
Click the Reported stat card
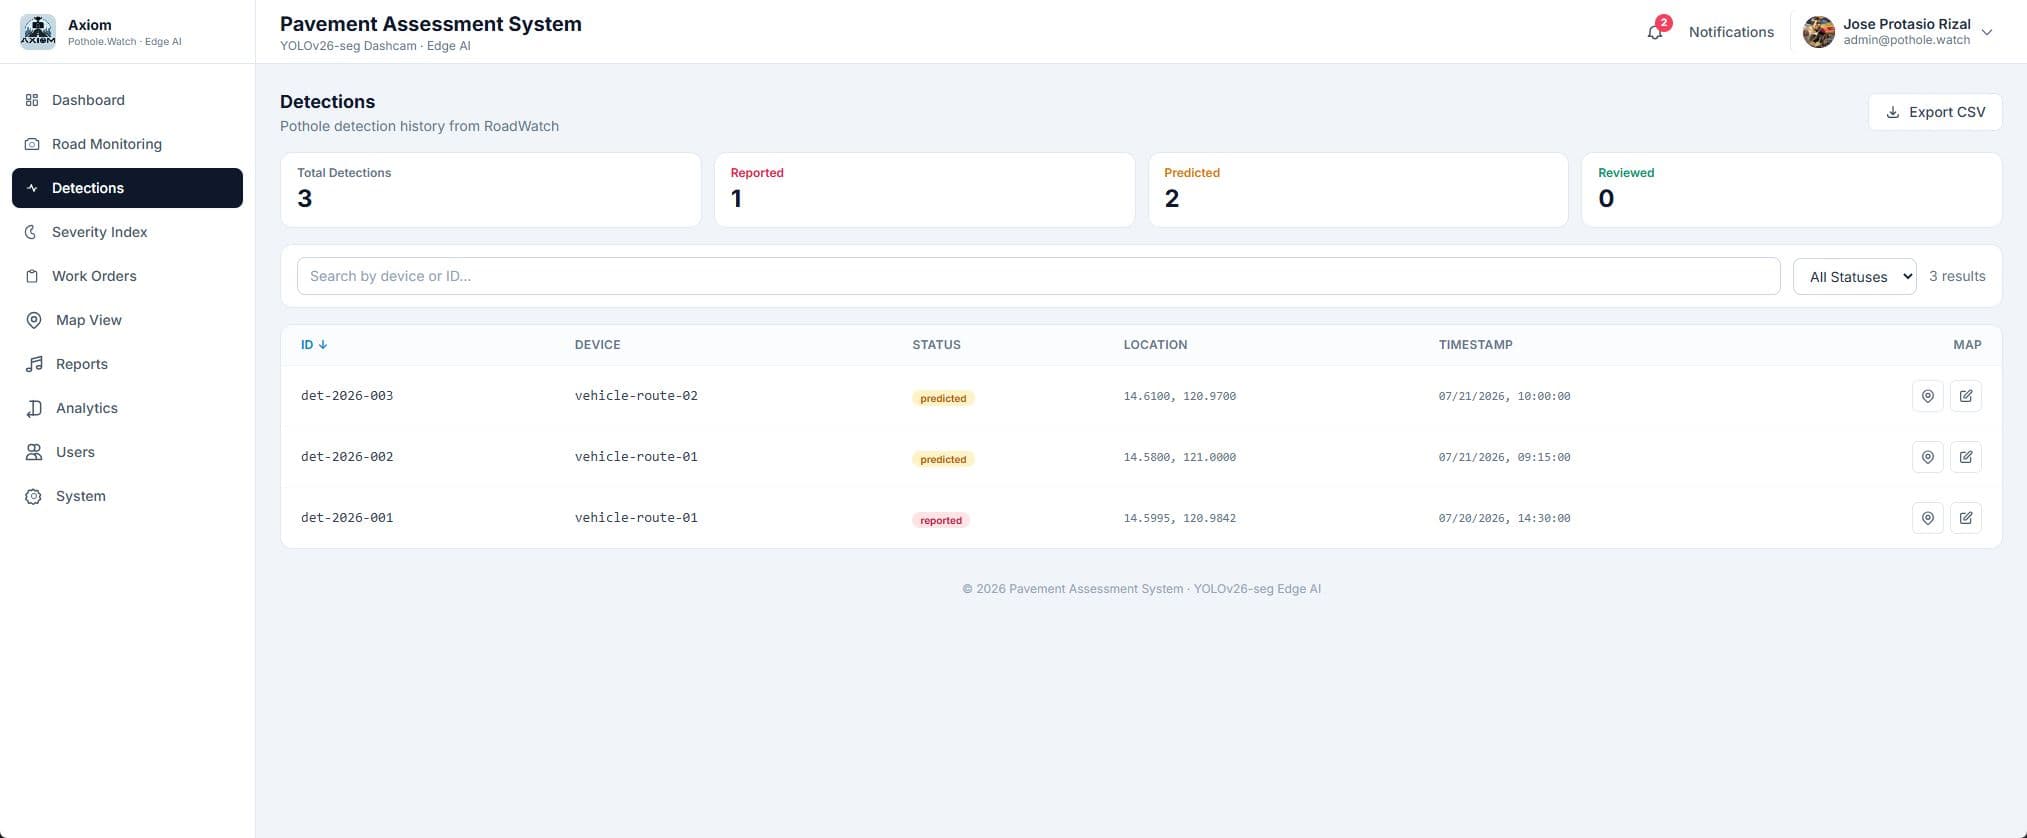pyautogui.click(x=924, y=190)
